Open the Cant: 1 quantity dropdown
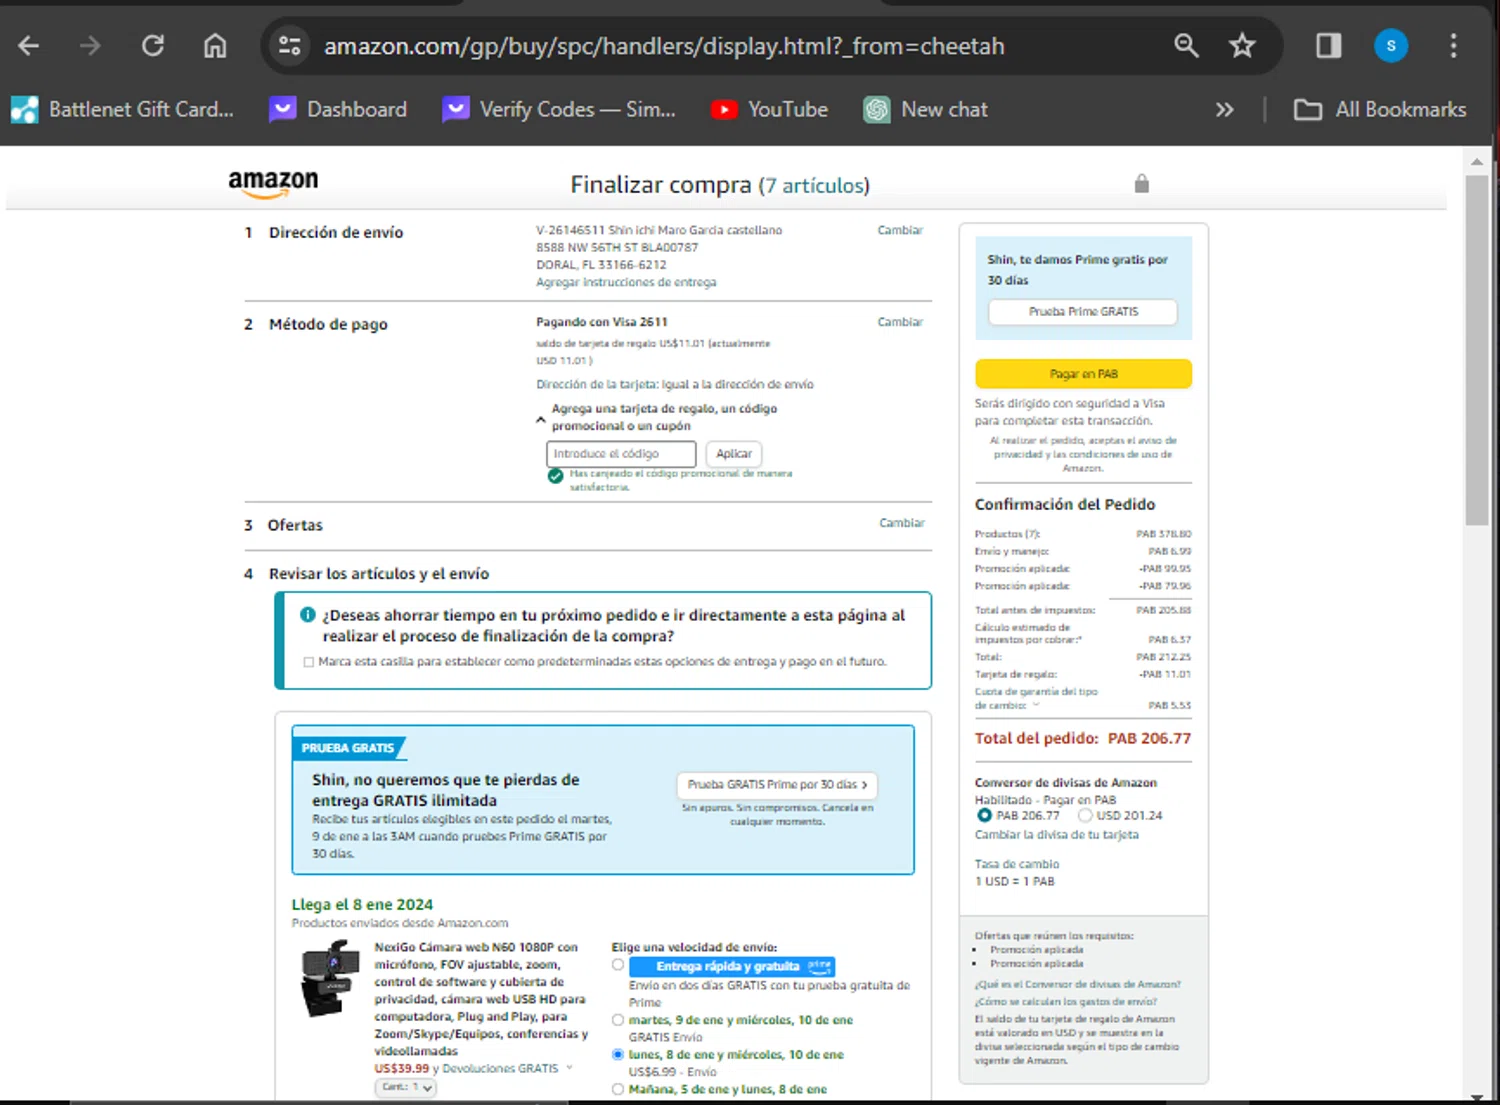Viewport: 1500px width, 1105px height. point(406,1087)
